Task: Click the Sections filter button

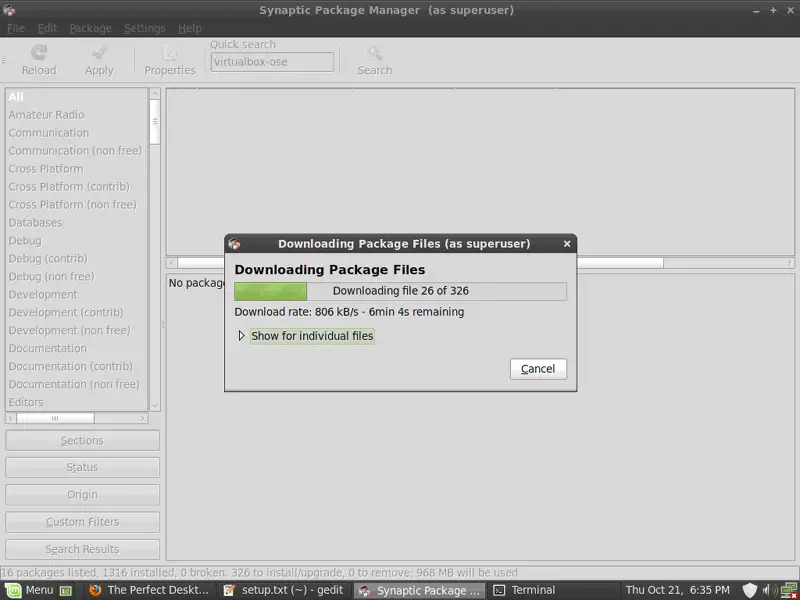Action: 82,440
